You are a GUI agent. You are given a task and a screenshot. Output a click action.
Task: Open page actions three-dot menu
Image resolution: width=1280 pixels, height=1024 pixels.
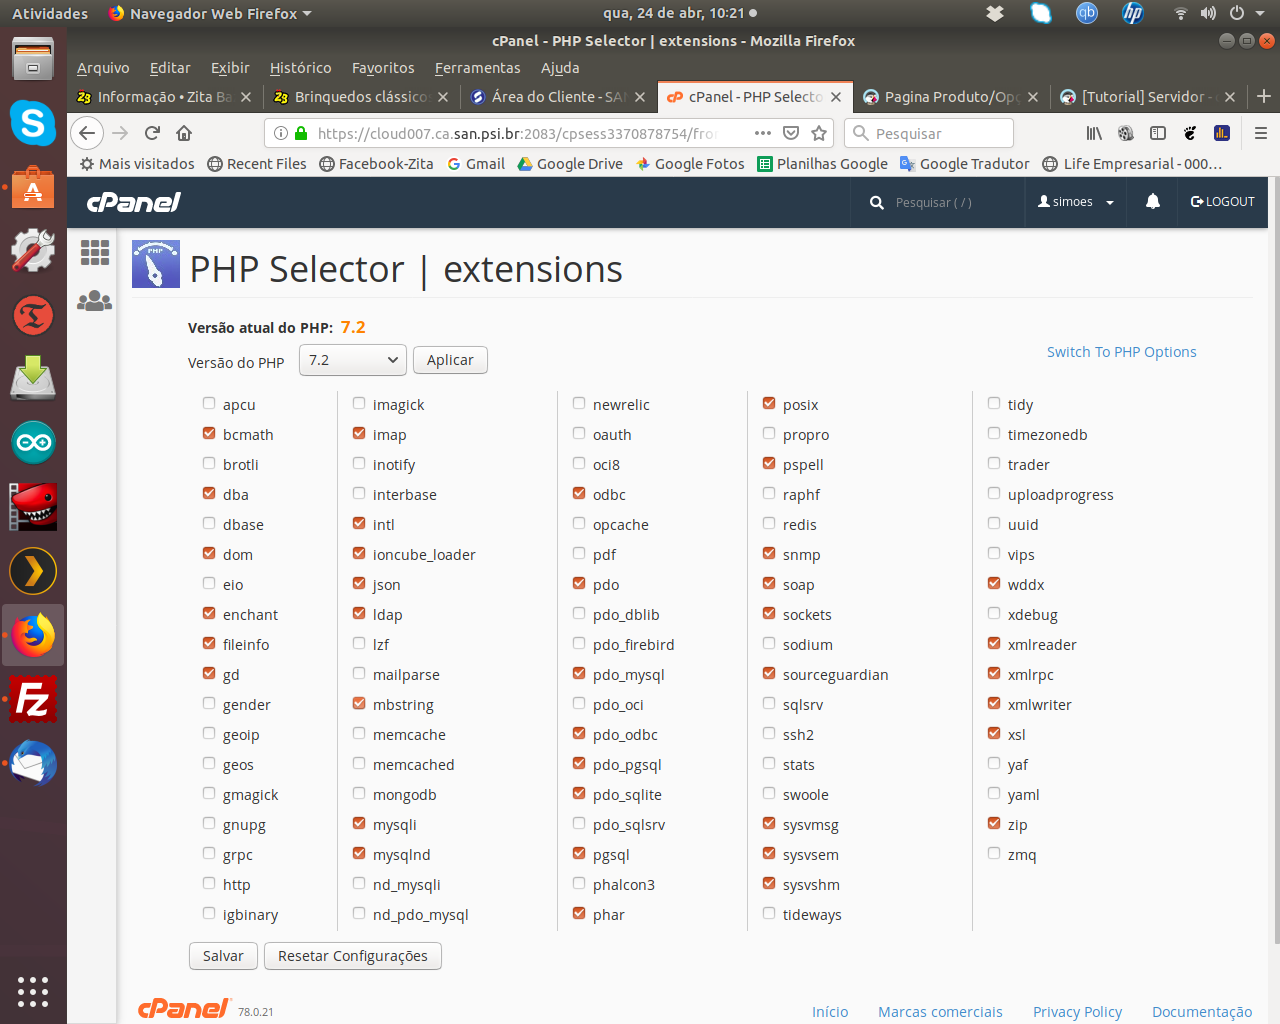pyautogui.click(x=763, y=133)
